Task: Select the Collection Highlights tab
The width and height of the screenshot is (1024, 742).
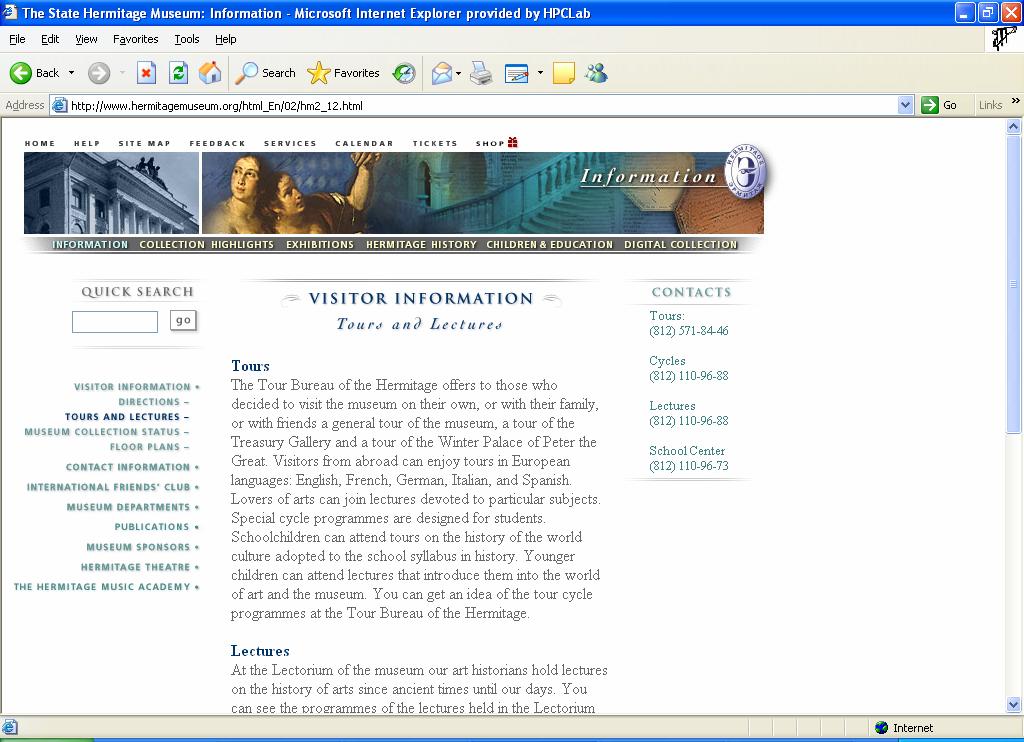Action: click(x=206, y=244)
